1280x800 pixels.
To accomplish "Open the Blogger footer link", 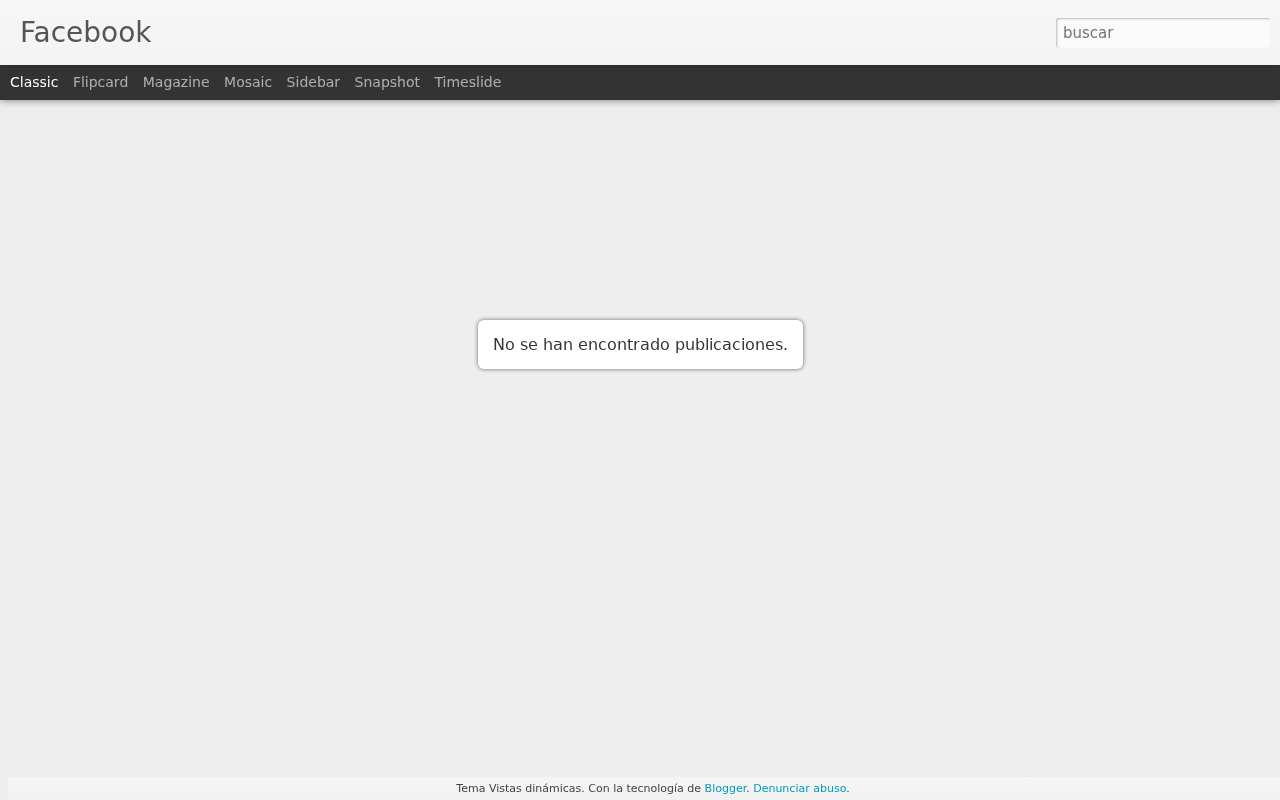I will click(725, 788).
